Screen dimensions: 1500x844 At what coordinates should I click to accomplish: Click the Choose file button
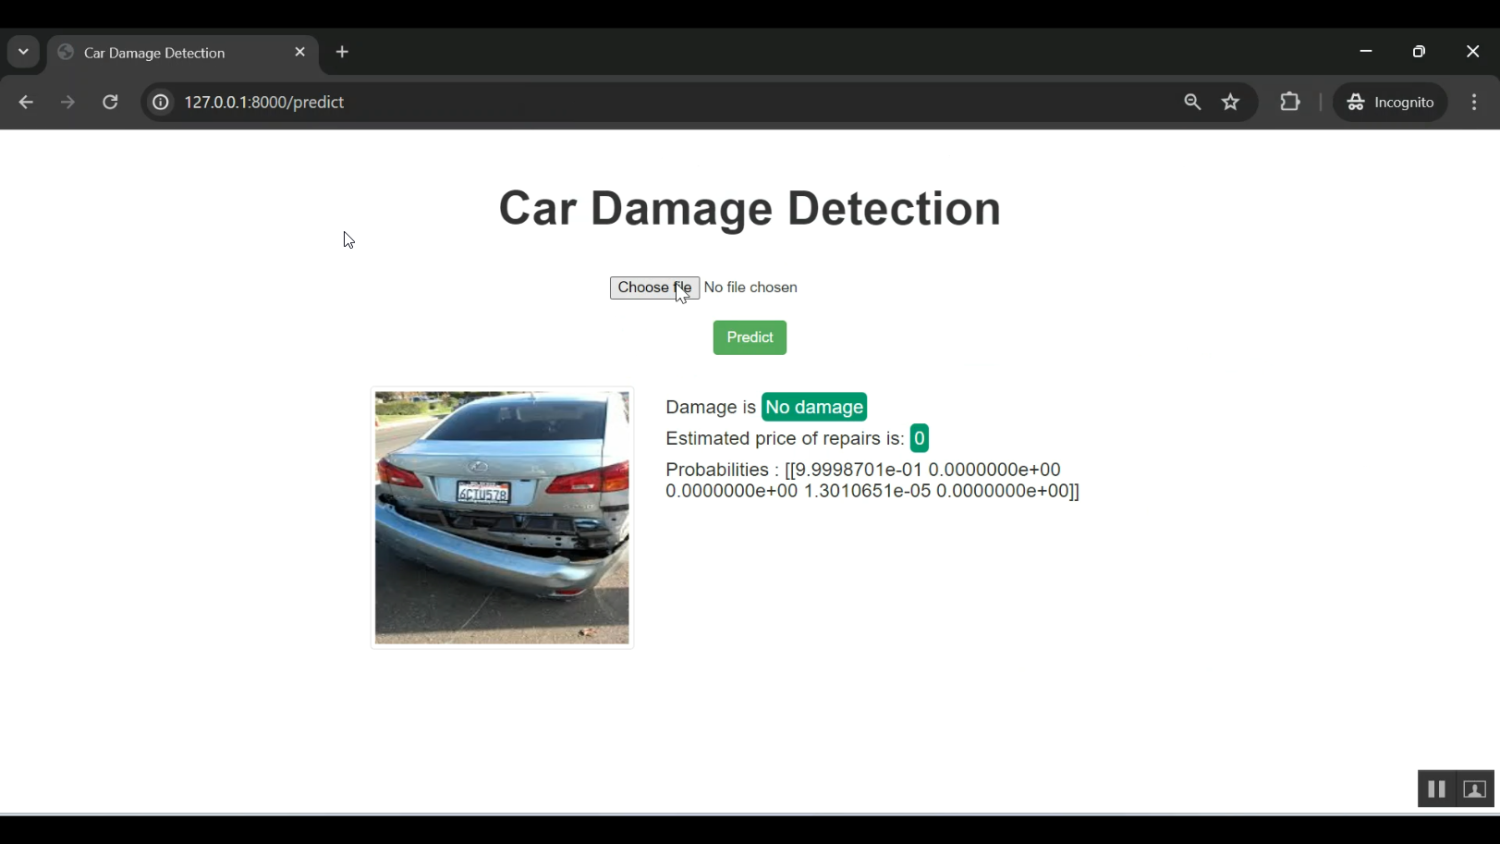click(x=654, y=287)
